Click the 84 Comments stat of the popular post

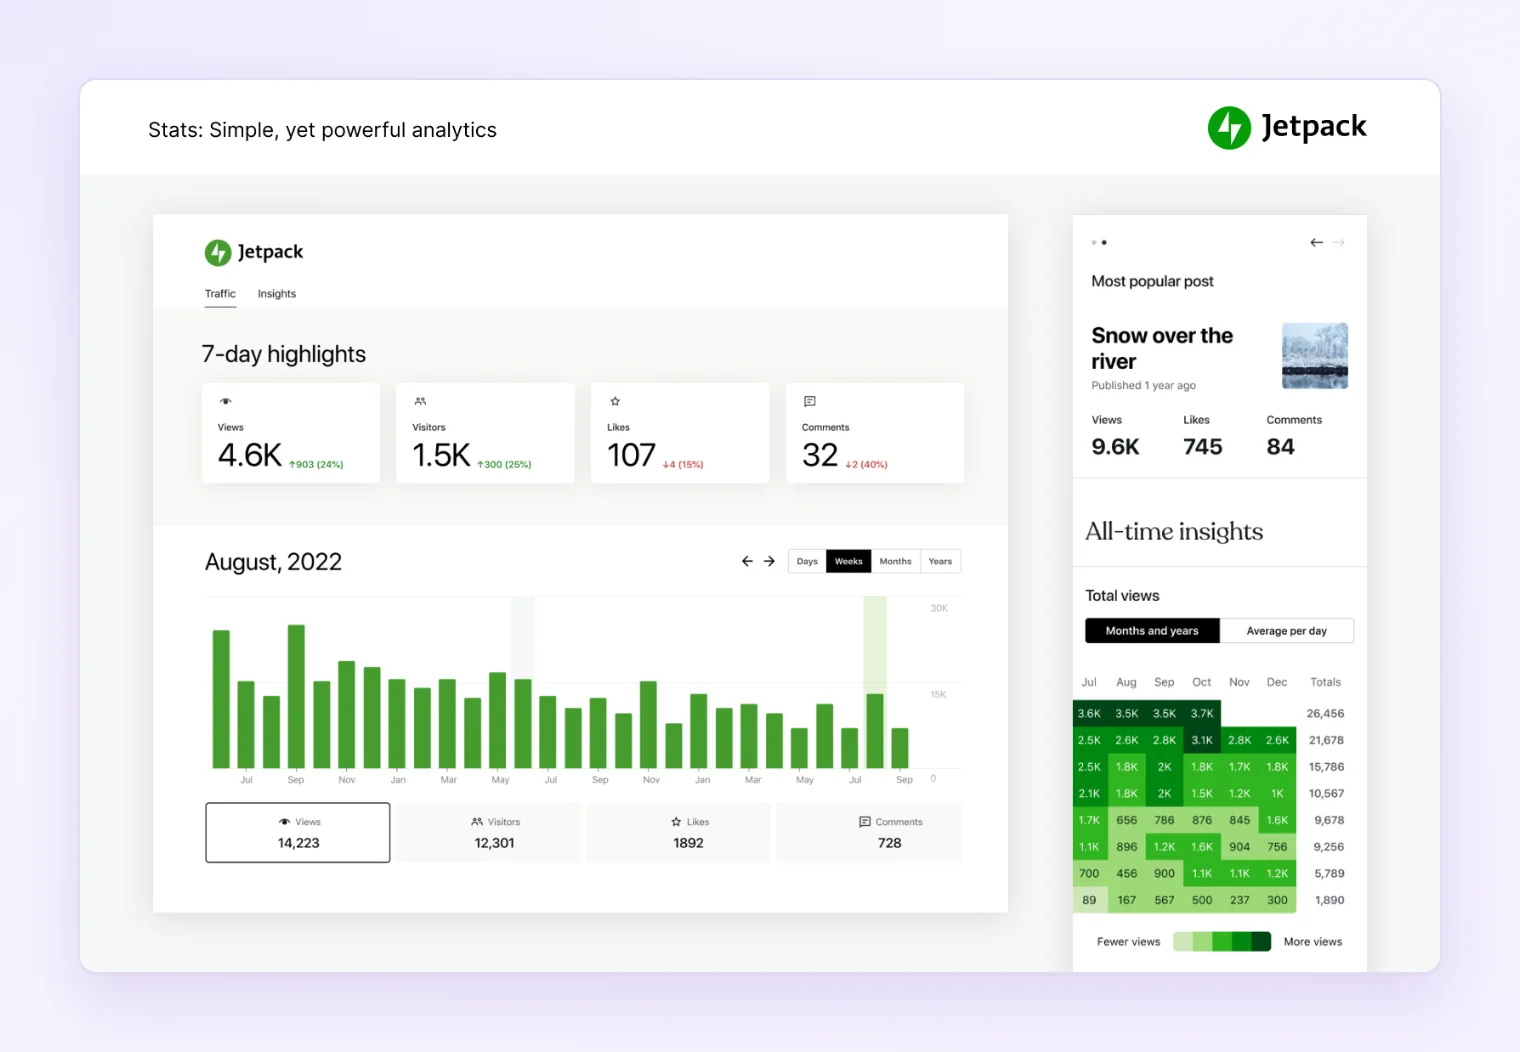coord(1280,447)
